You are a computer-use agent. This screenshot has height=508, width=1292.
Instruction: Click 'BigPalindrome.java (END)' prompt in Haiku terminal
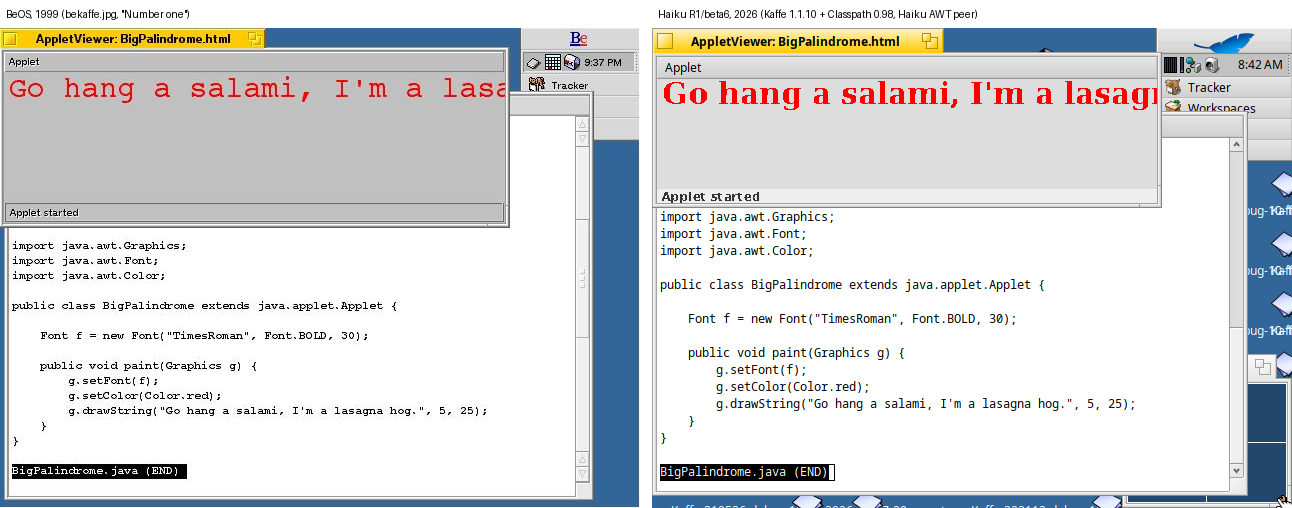tap(744, 472)
